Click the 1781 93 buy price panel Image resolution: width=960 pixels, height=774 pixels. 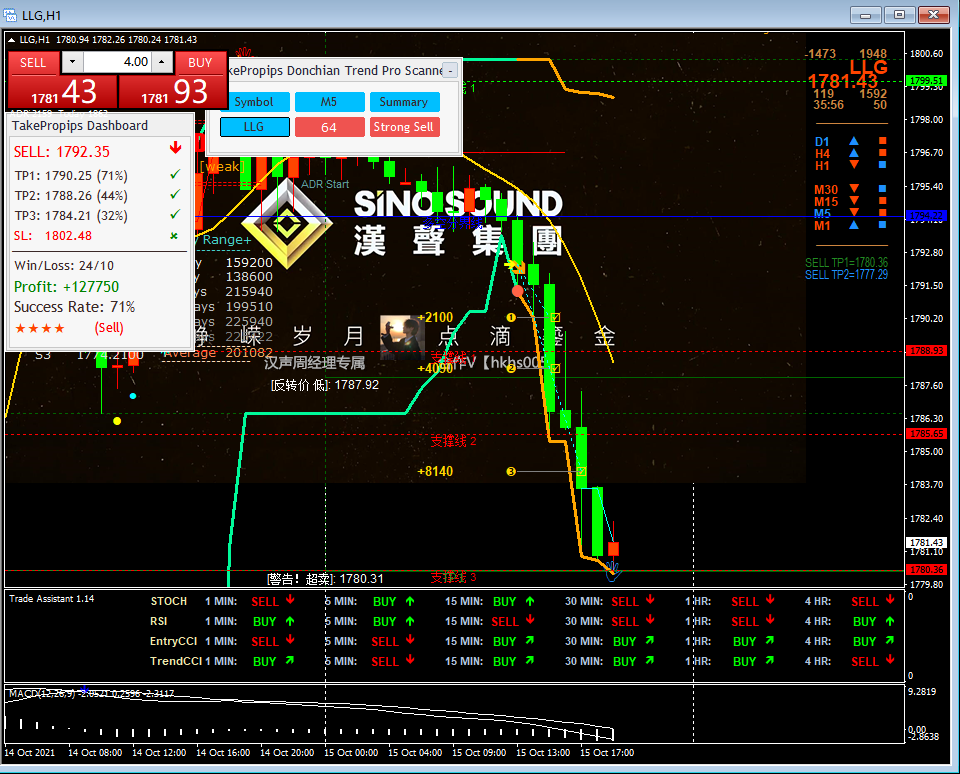point(173,92)
